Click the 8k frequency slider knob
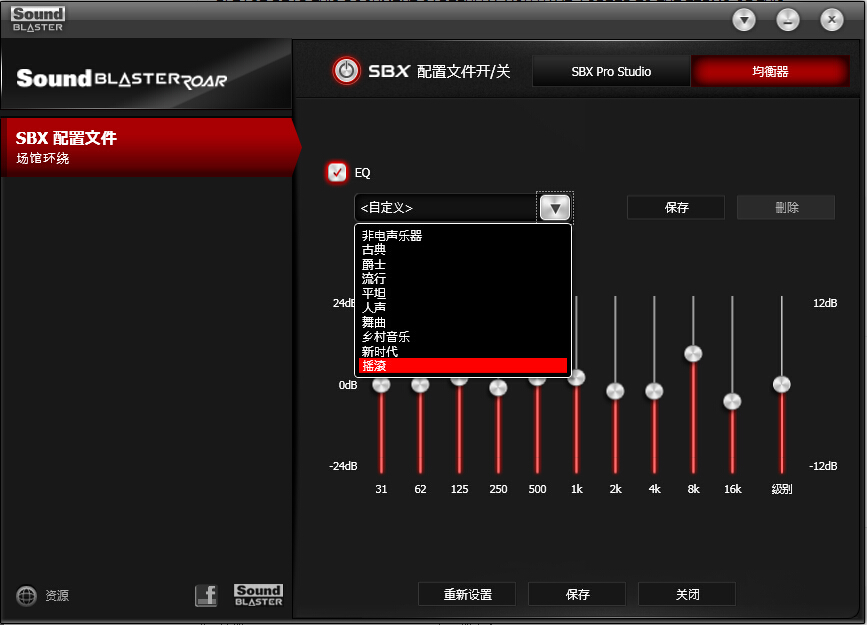The width and height of the screenshot is (867, 625). coord(693,354)
